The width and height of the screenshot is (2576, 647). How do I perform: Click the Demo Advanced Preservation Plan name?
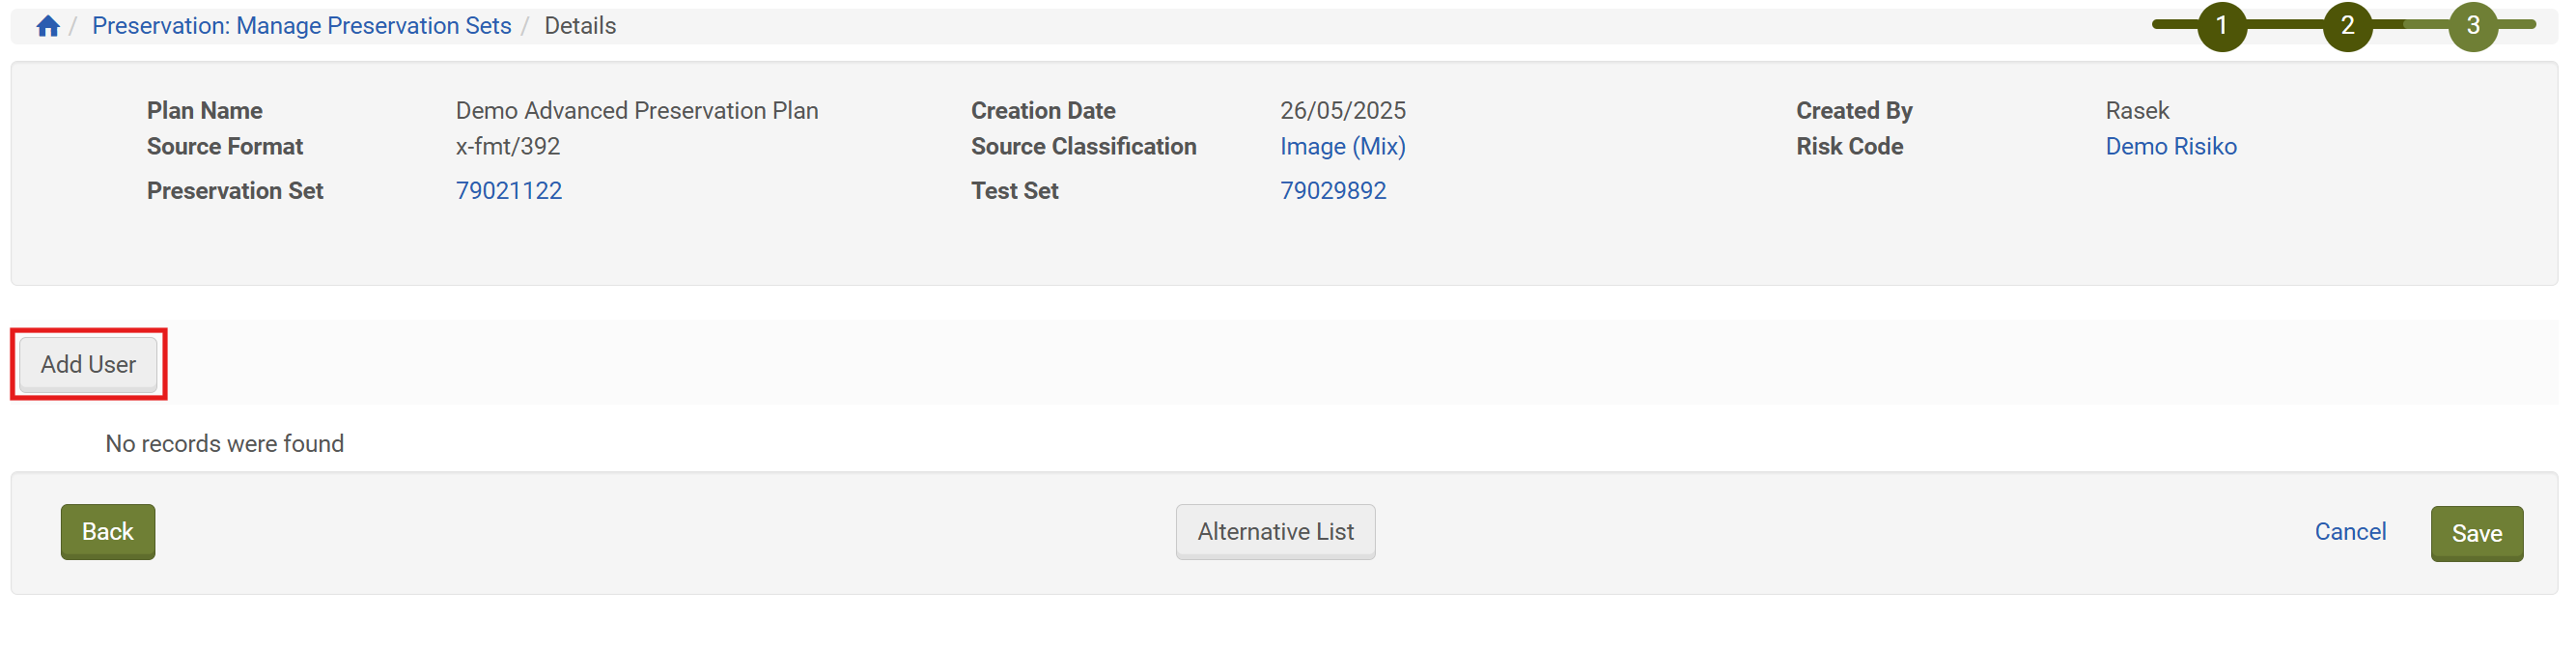[x=636, y=111]
